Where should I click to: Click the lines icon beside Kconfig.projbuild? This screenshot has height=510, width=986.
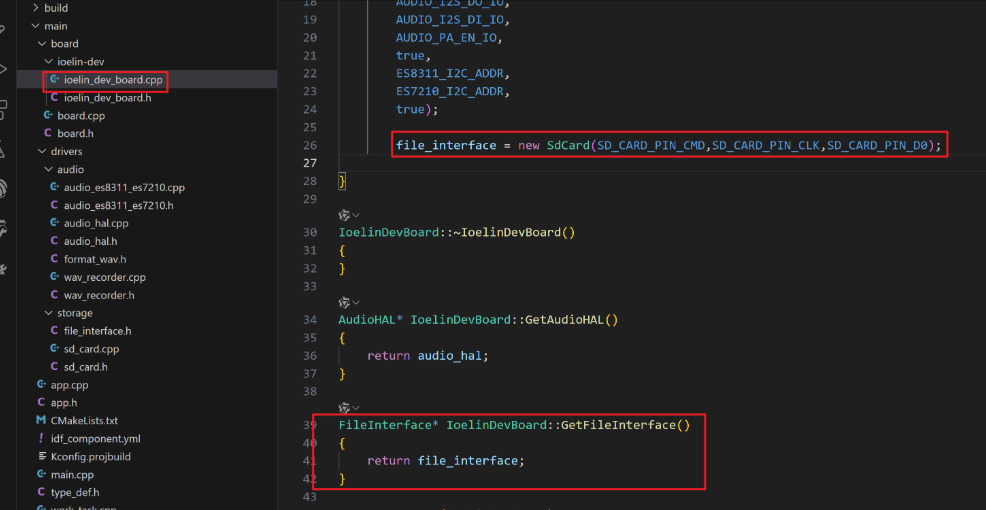pos(41,457)
